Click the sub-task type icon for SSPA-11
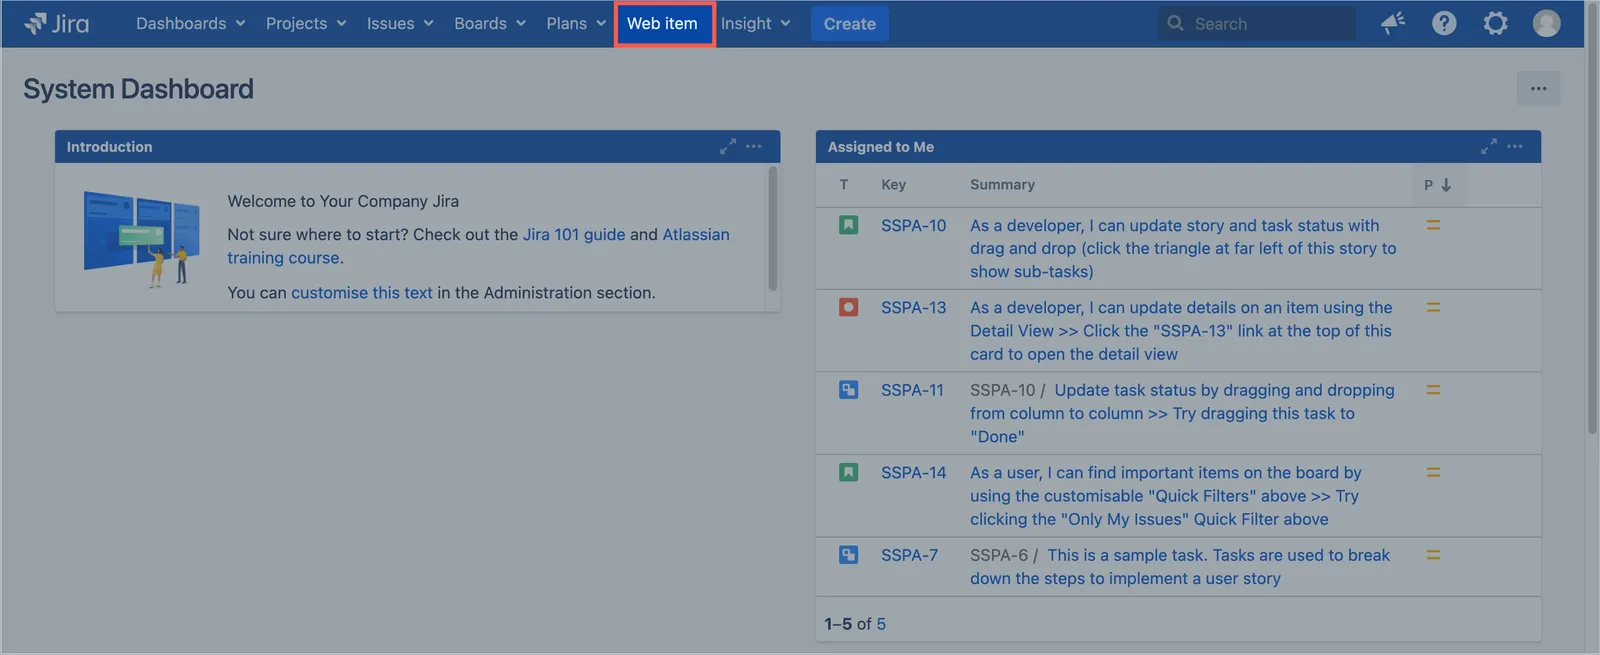The image size is (1600, 655). coord(848,390)
